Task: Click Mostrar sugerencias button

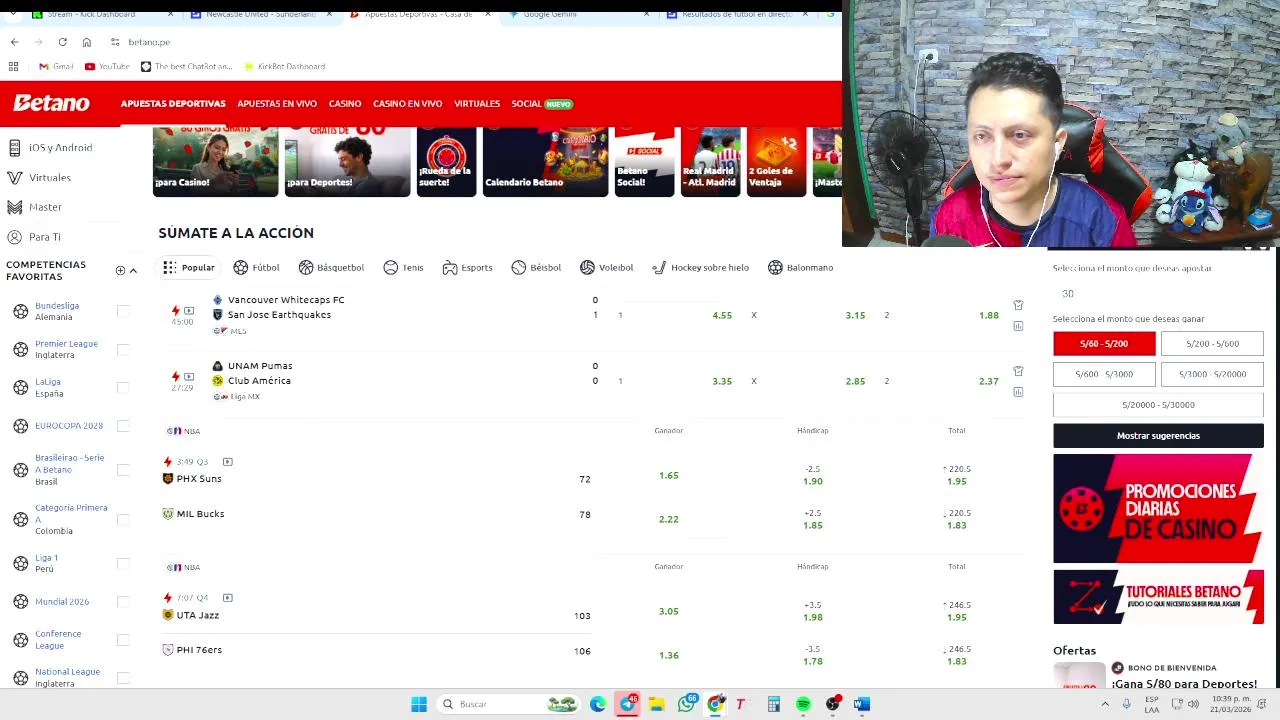Action: tap(1158, 435)
